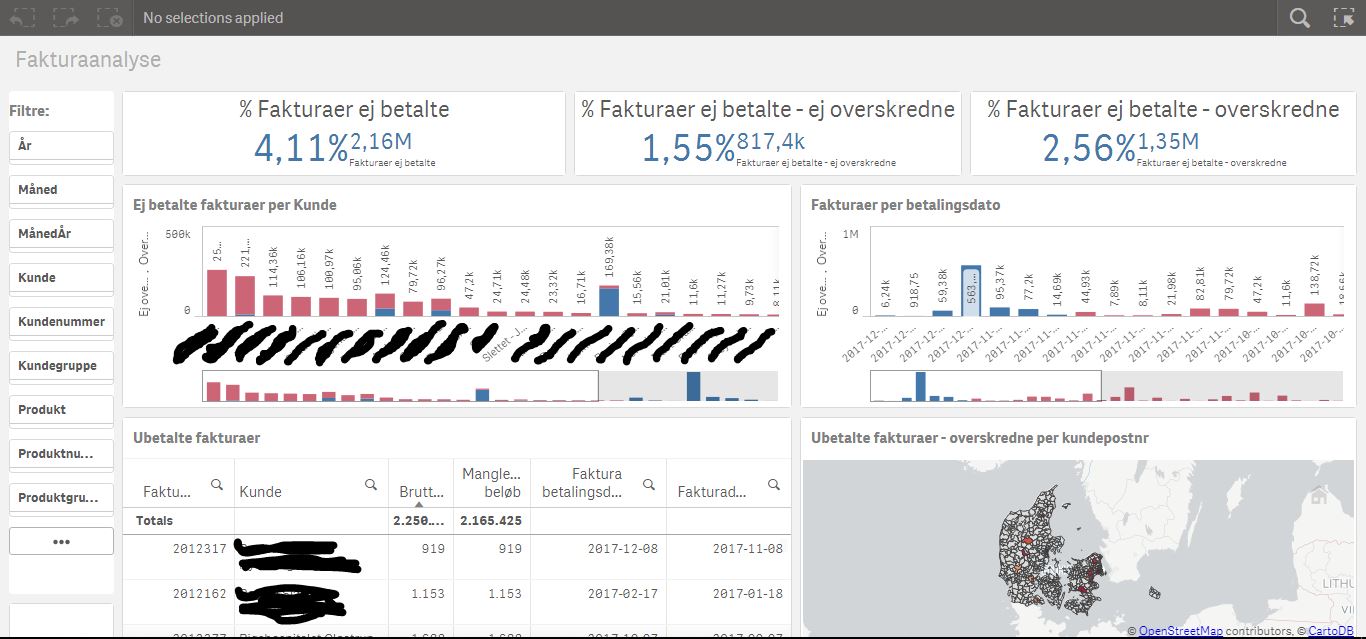Screen dimensions: 1366x639
Task: Click the step back selection icon
Action: pos(22,18)
